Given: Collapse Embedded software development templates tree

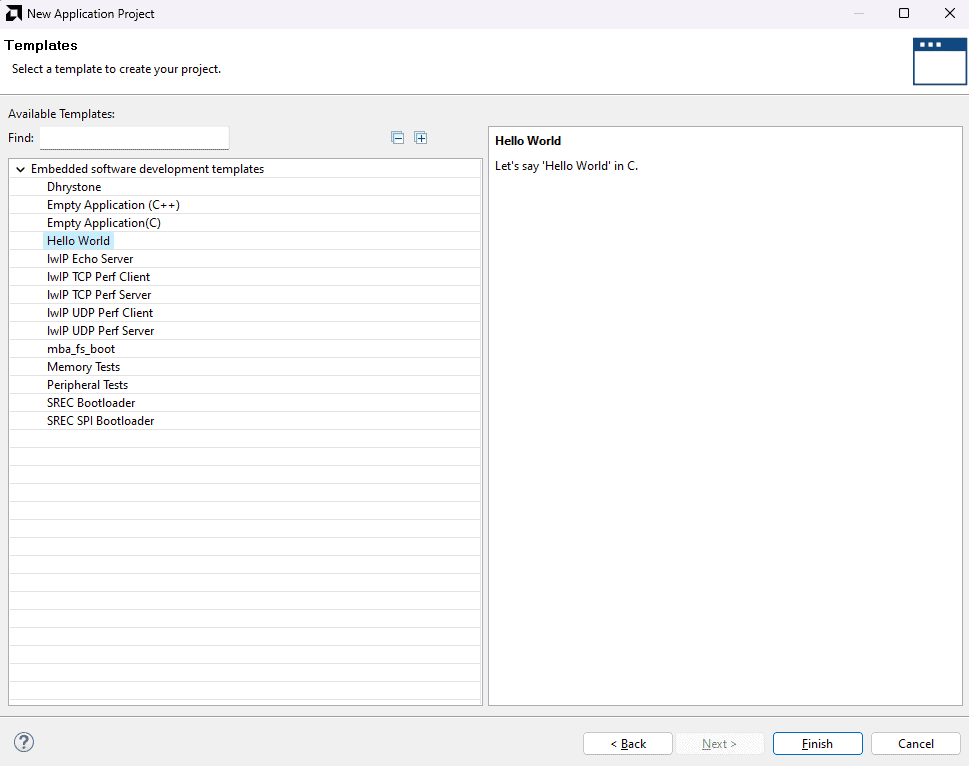Looking at the screenshot, I should (20, 170).
